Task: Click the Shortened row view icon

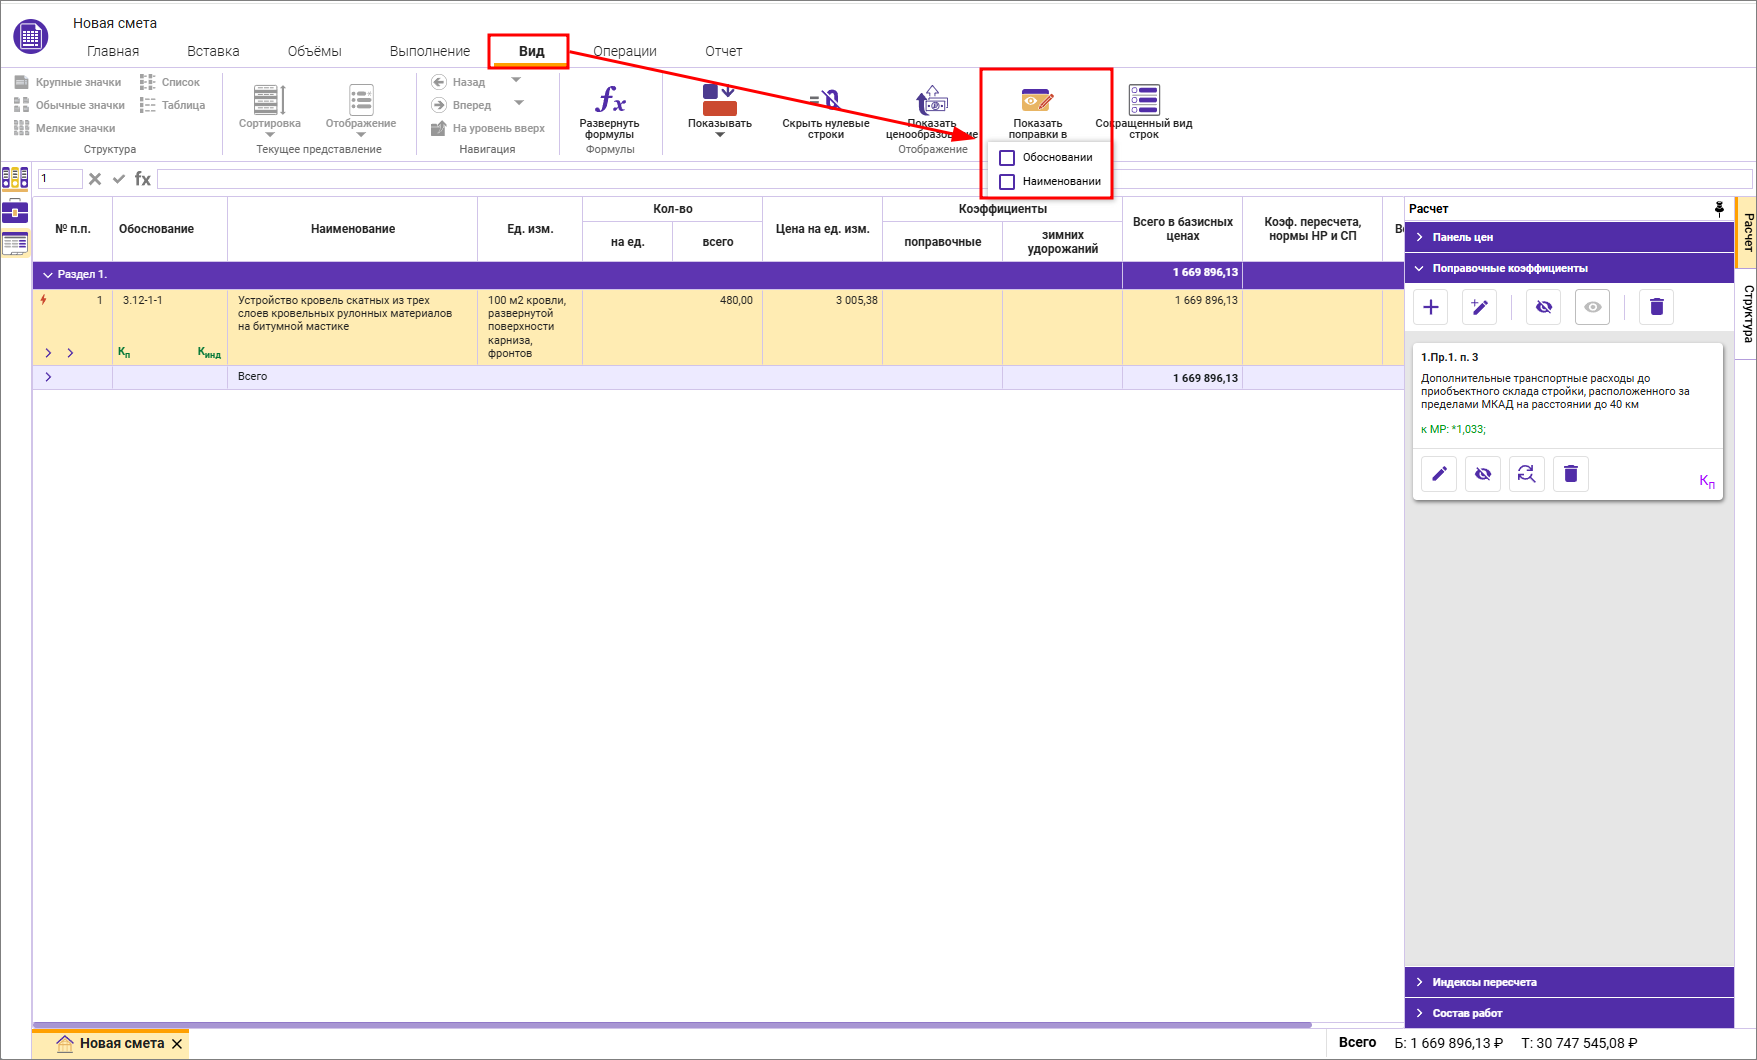Action: [1143, 101]
